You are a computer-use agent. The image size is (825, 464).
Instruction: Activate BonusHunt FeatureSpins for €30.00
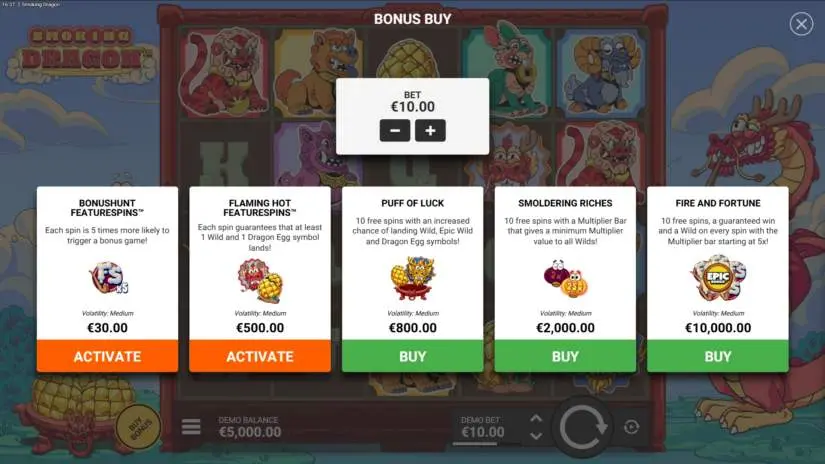coord(107,356)
